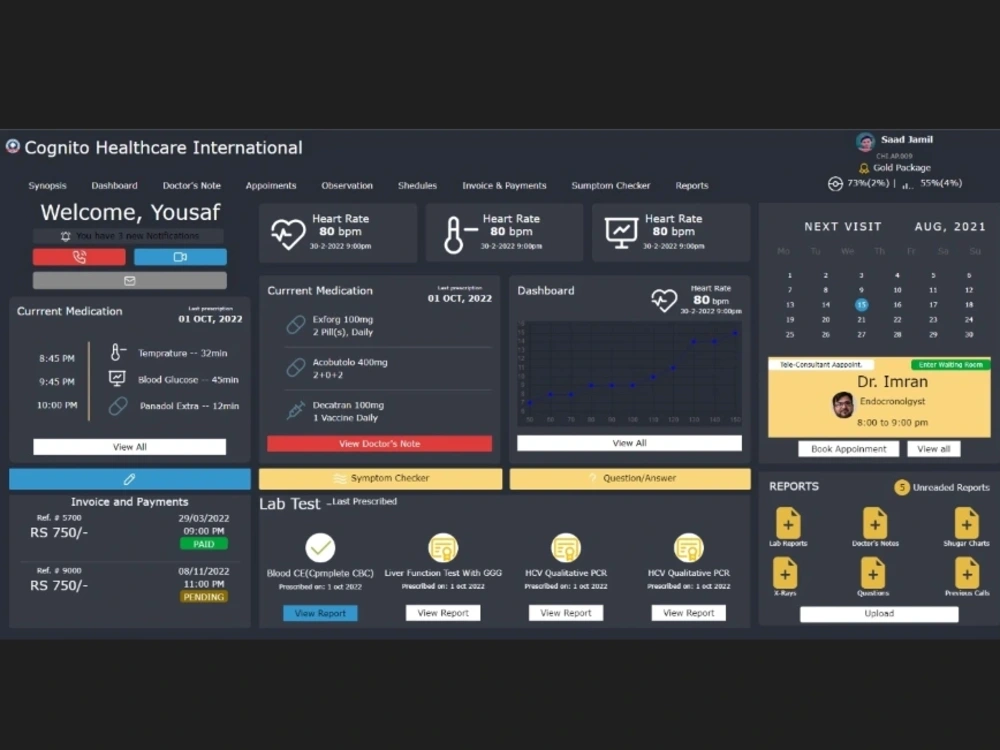1000x750 pixels.
Task: Click the Decatran syringe icon
Action: click(295, 410)
